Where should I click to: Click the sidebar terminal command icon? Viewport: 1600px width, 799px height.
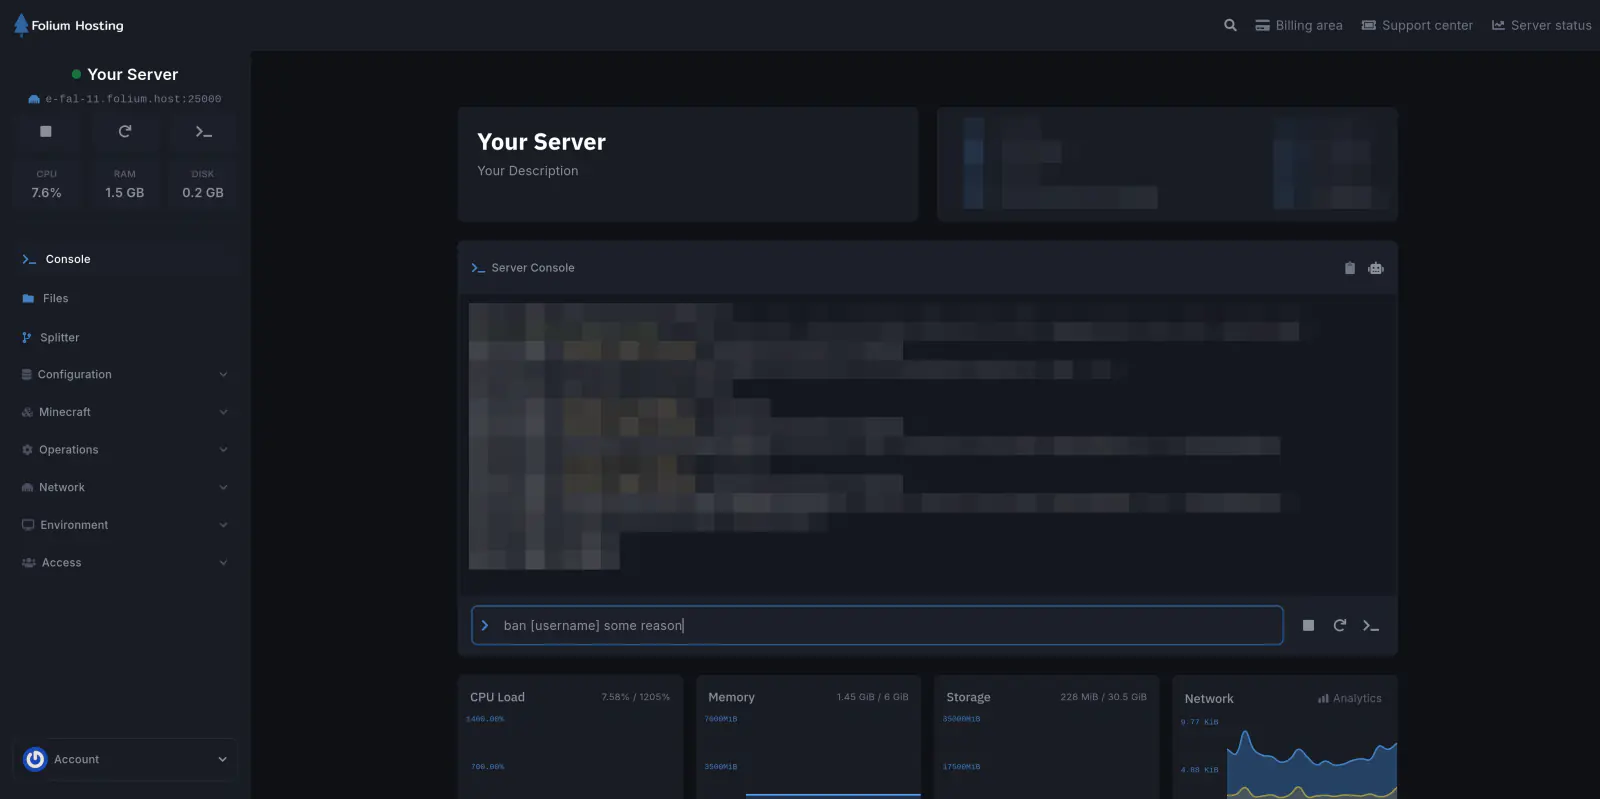point(203,131)
